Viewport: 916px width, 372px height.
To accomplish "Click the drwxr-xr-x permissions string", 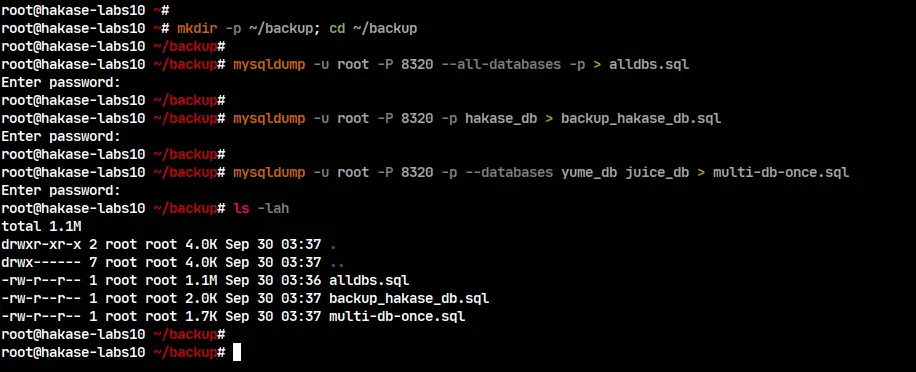I will (41, 244).
